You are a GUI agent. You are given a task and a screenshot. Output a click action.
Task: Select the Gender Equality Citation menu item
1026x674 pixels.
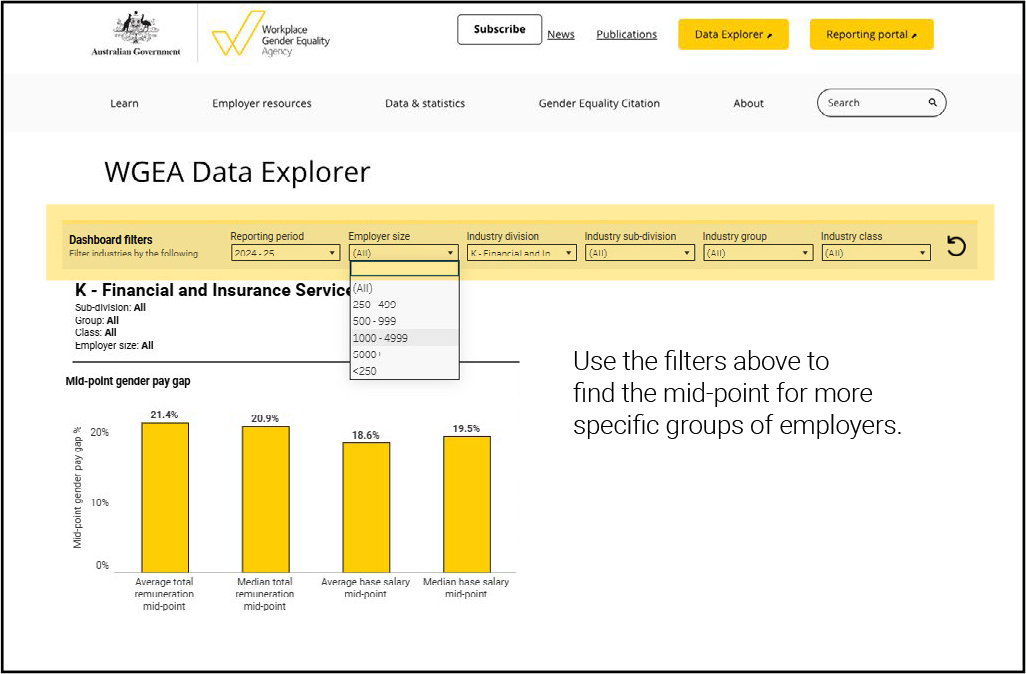598,102
